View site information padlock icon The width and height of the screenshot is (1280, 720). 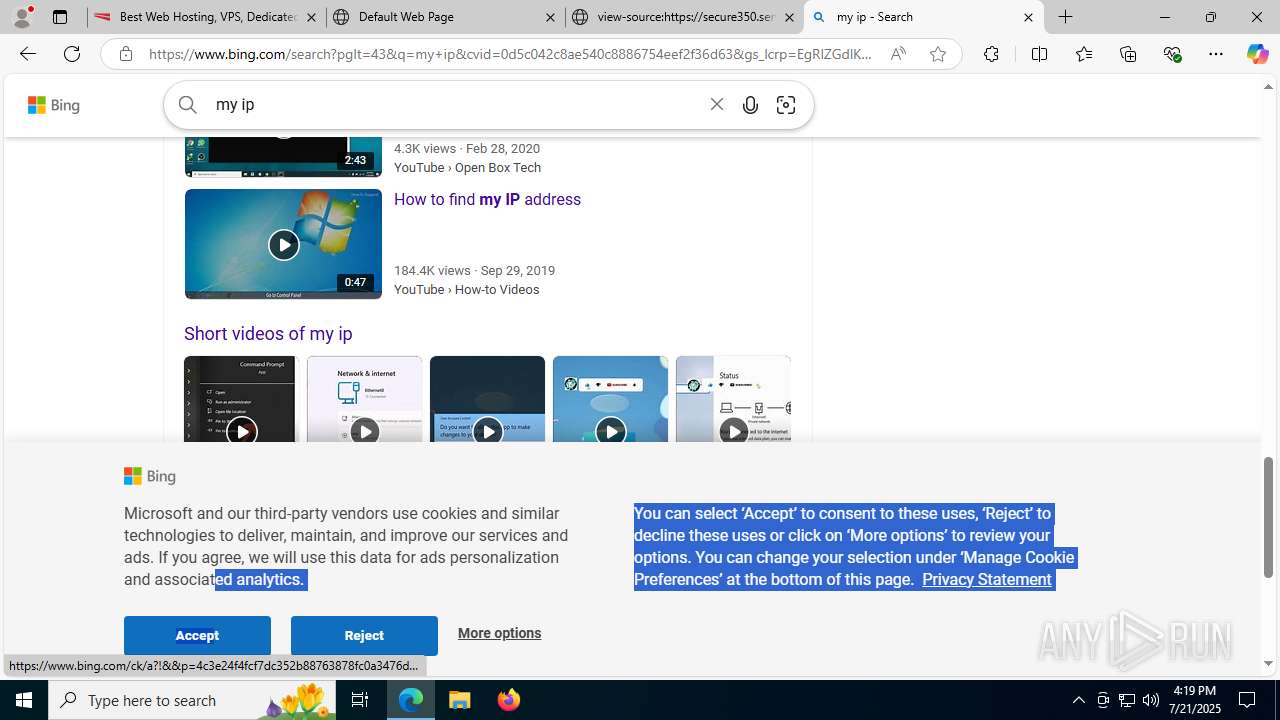point(125,54)
